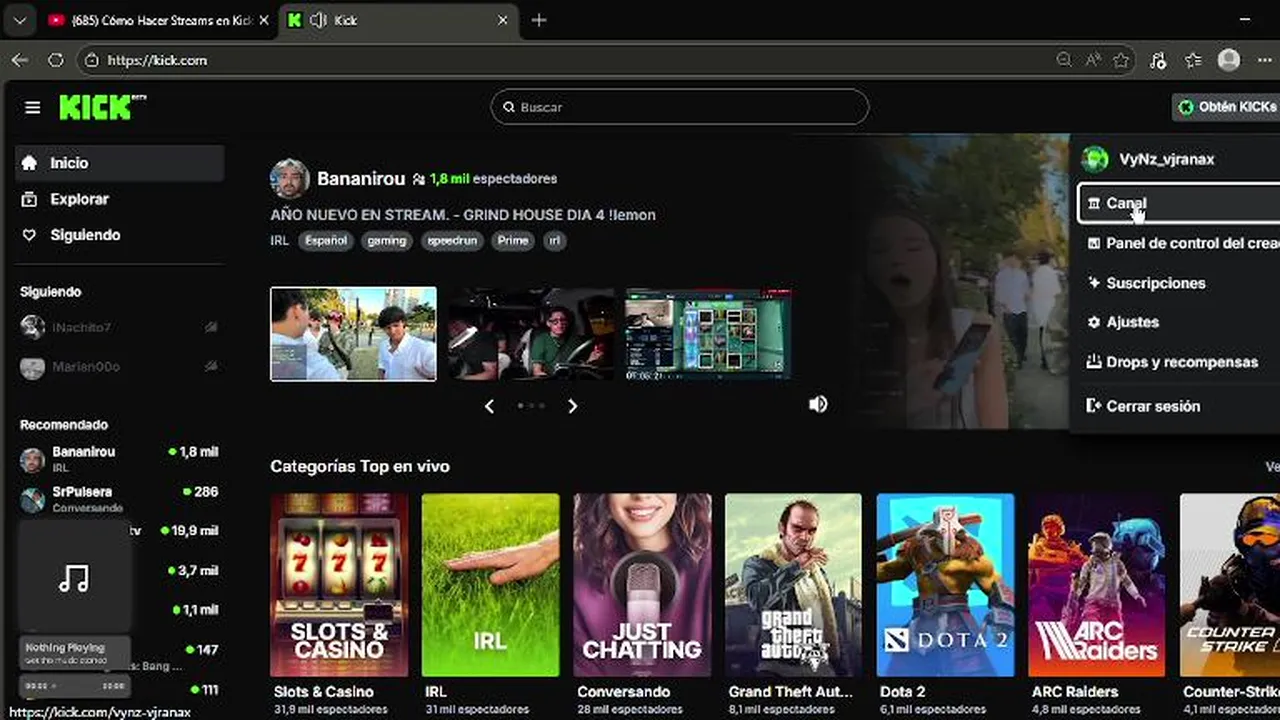1280x720 pixels.
Task: Select second carousel thumbnail with car interior
Action: pyautogui.click(x=531, y=334)
